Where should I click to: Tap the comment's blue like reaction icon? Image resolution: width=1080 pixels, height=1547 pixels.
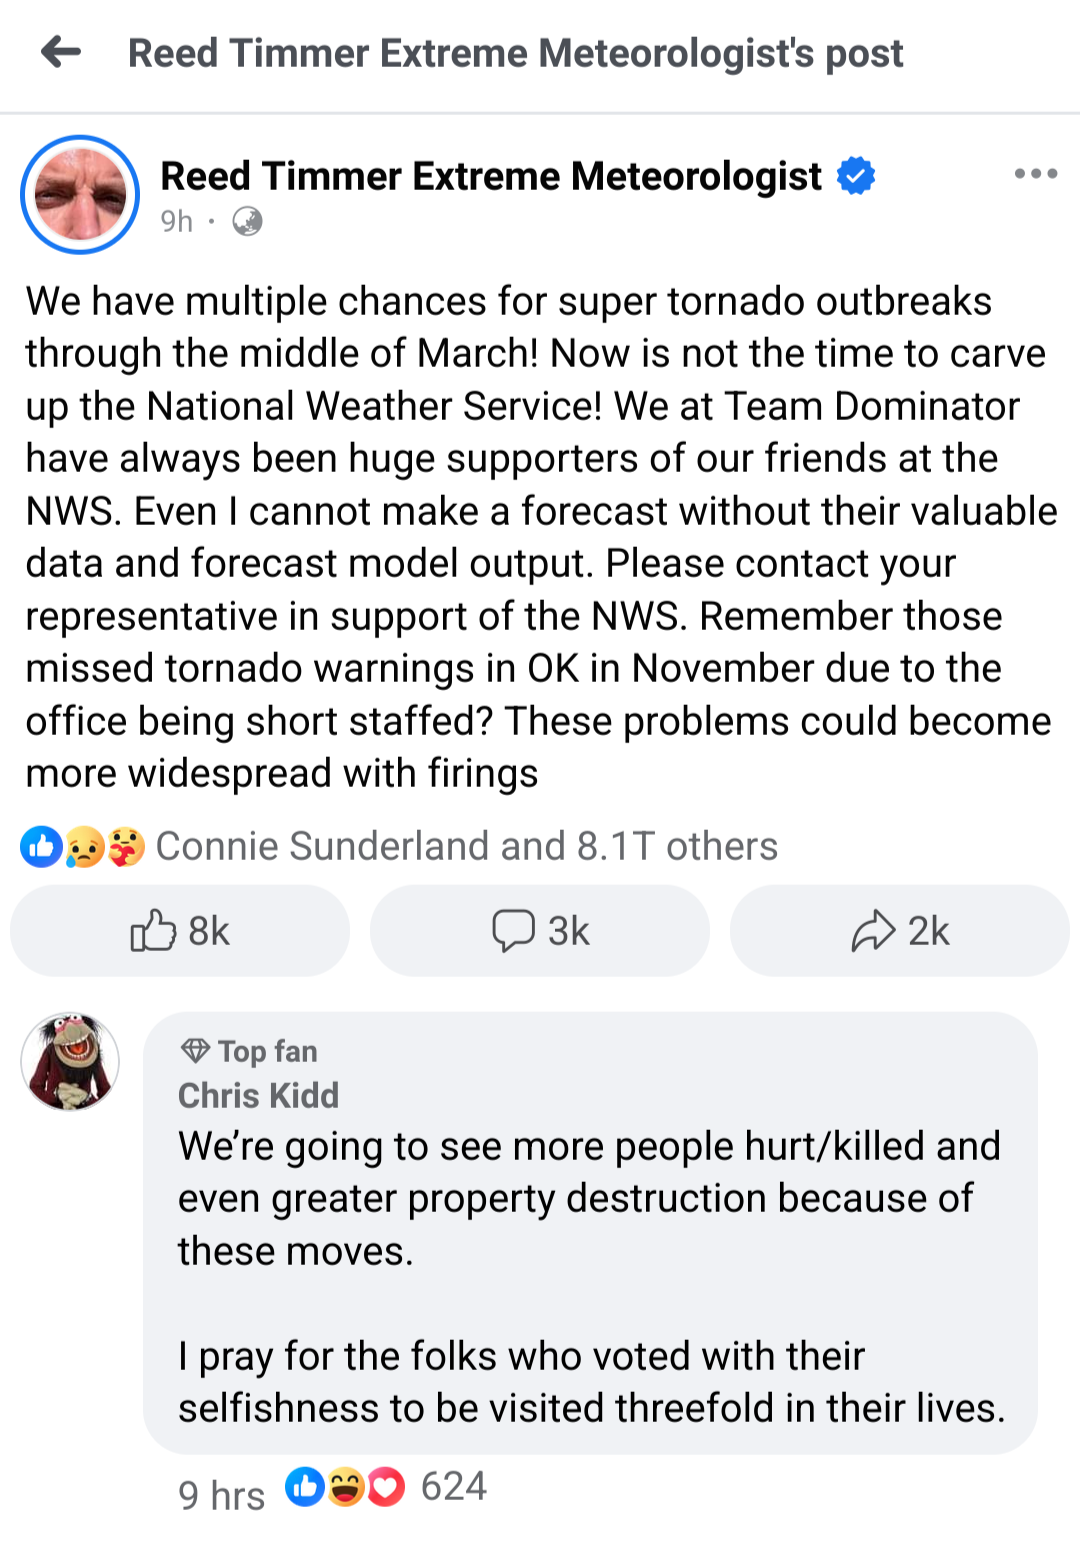click(304, 1487)
